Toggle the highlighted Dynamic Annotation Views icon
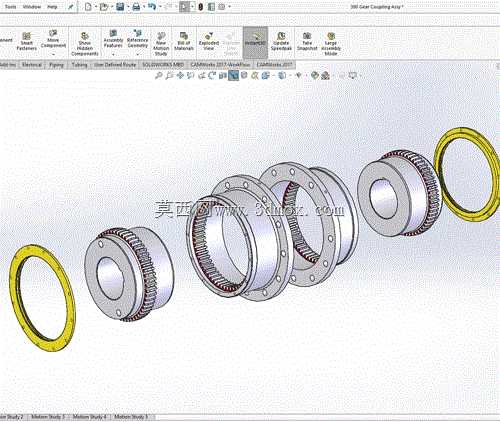This screenshot has height=422, width=500. pyautogui.click(x=233, y=76)
